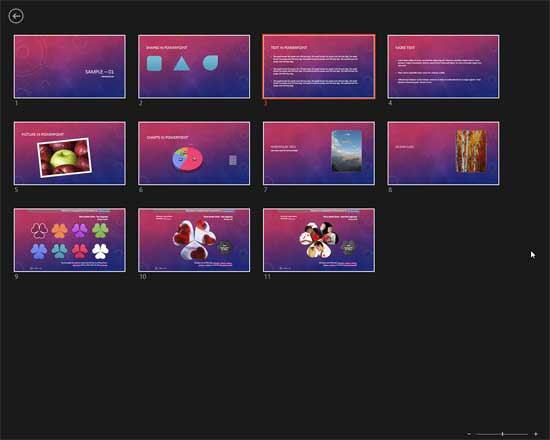Screen dimensions: 550x440
Task: Open slide 6 with the pie chart
Action: pos(194,153)
